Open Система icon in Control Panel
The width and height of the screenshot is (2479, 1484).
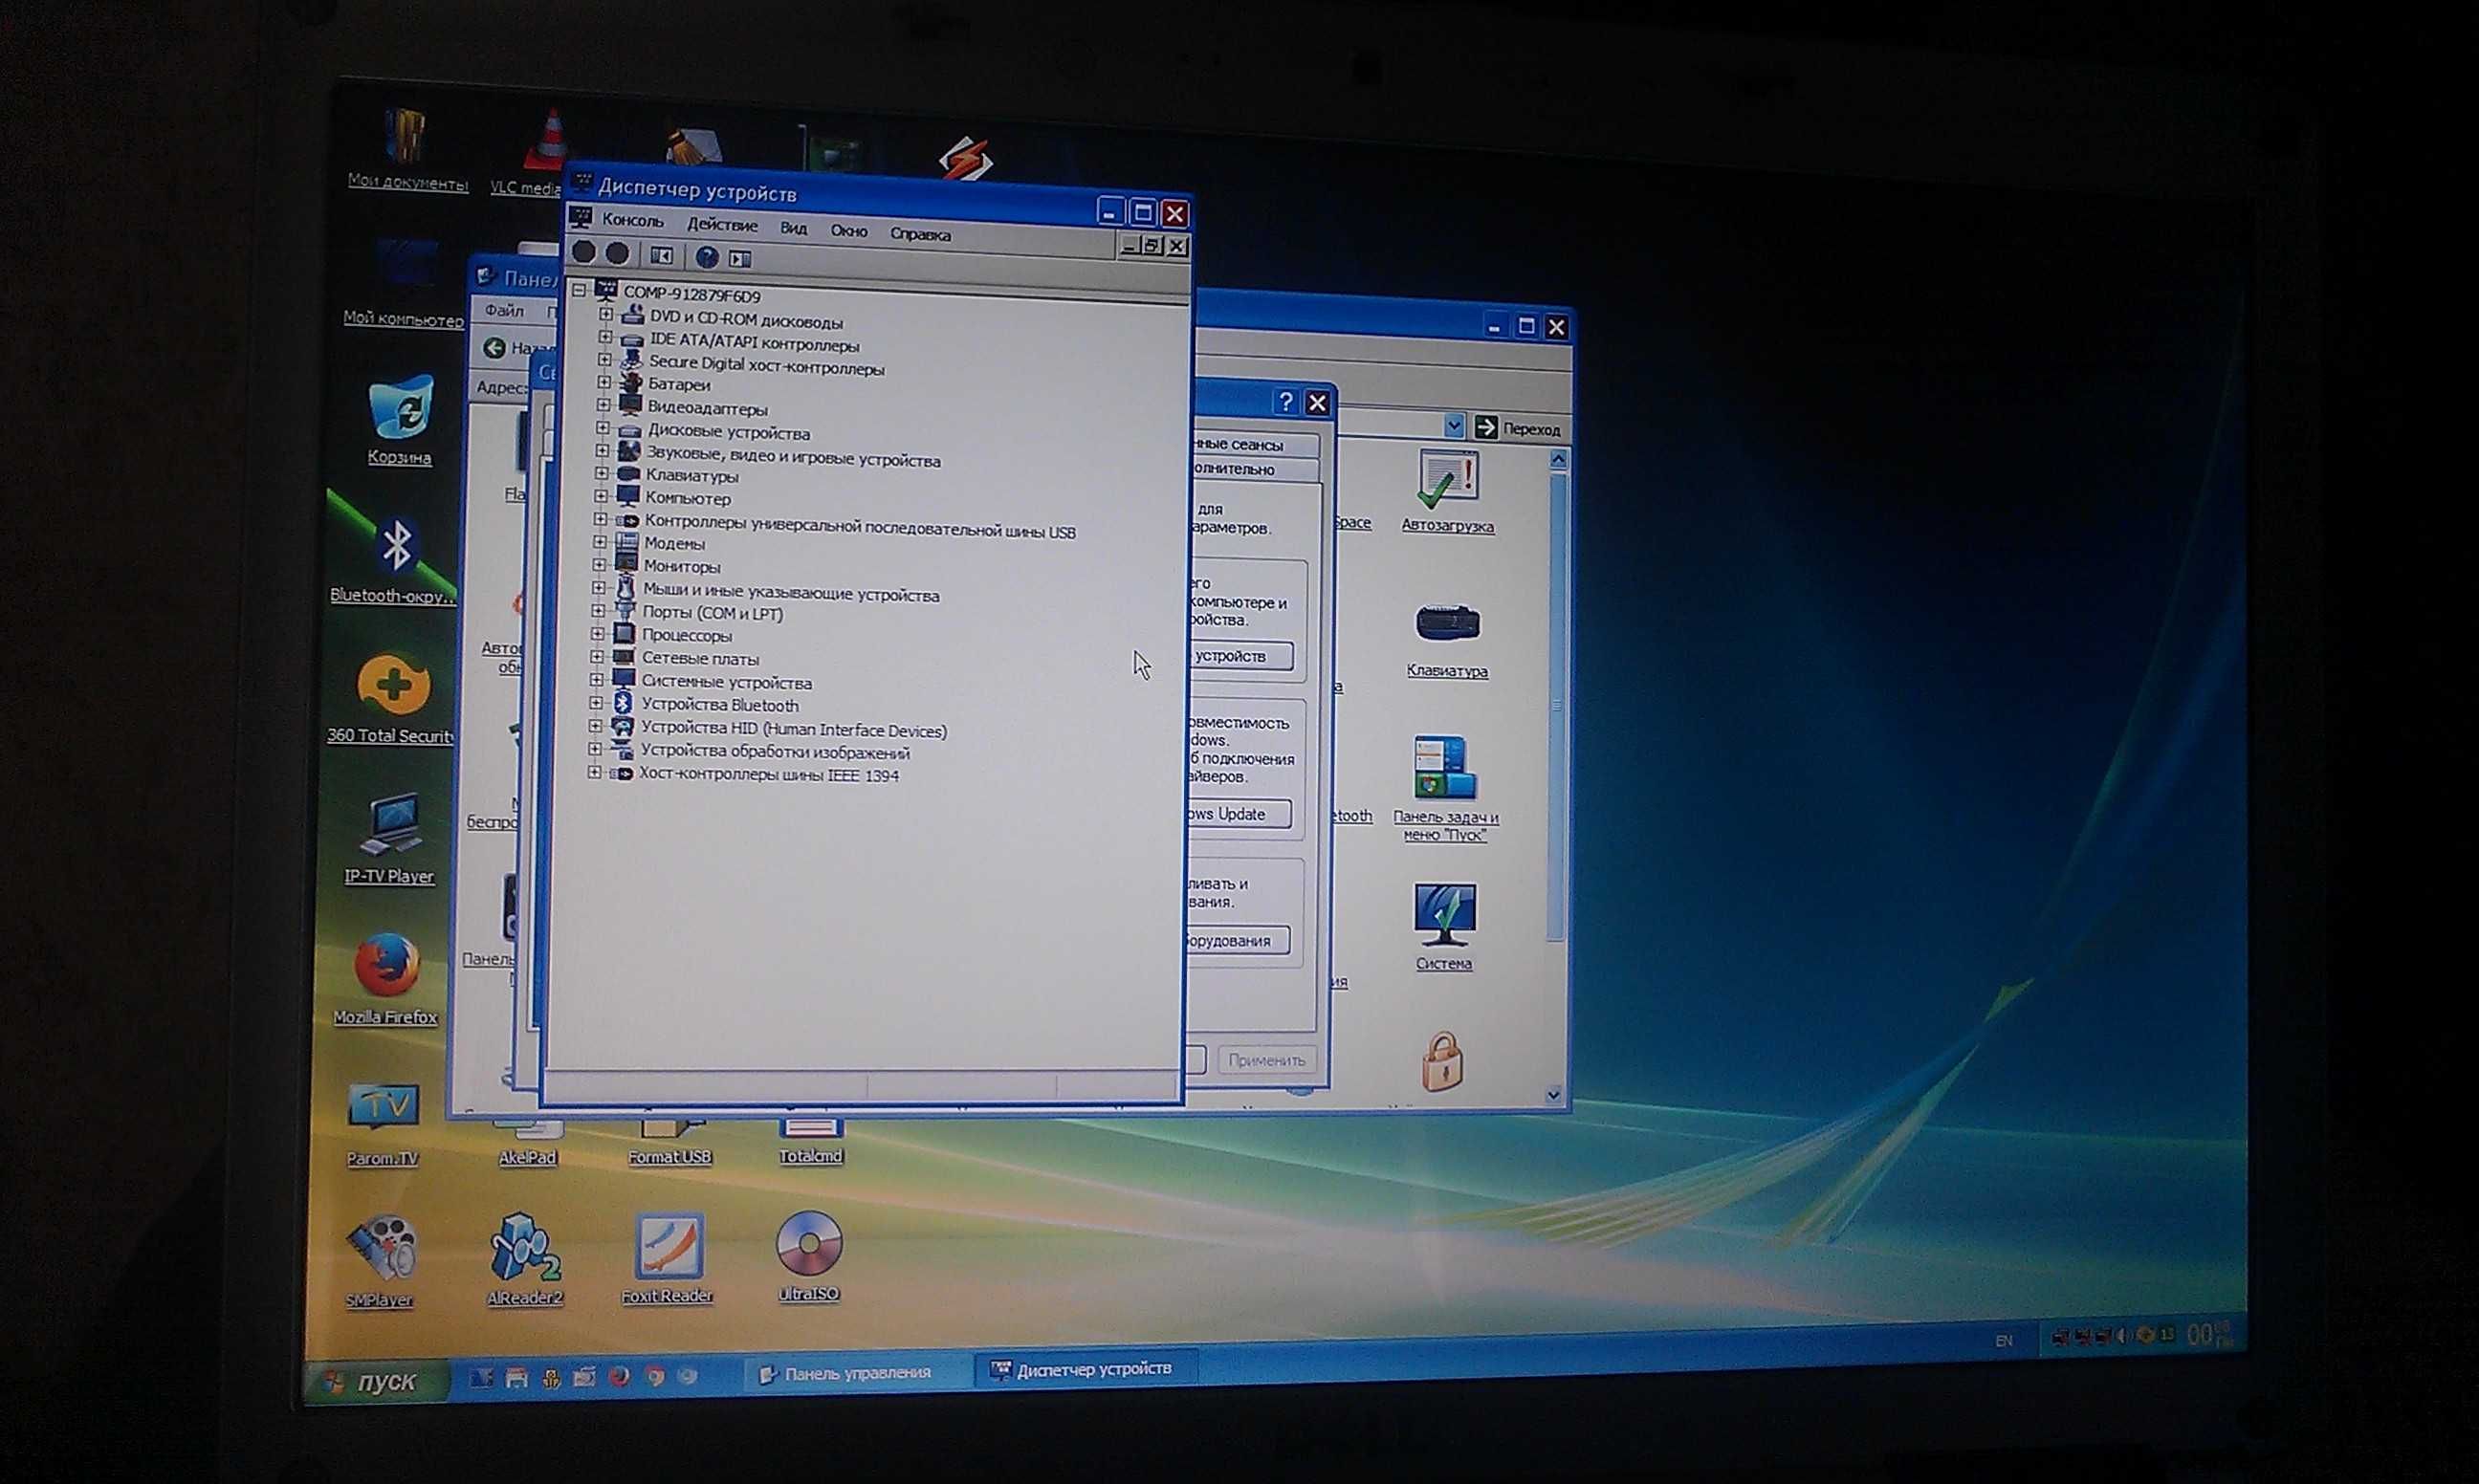(x=1444, y=927)
